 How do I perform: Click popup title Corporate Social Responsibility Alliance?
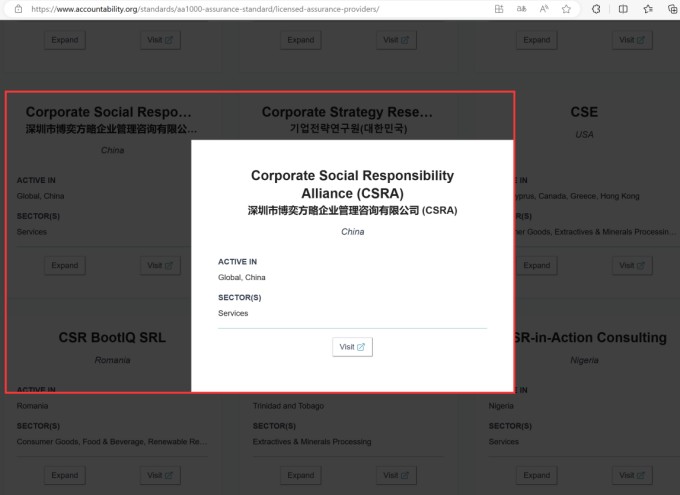click(353, 184)
